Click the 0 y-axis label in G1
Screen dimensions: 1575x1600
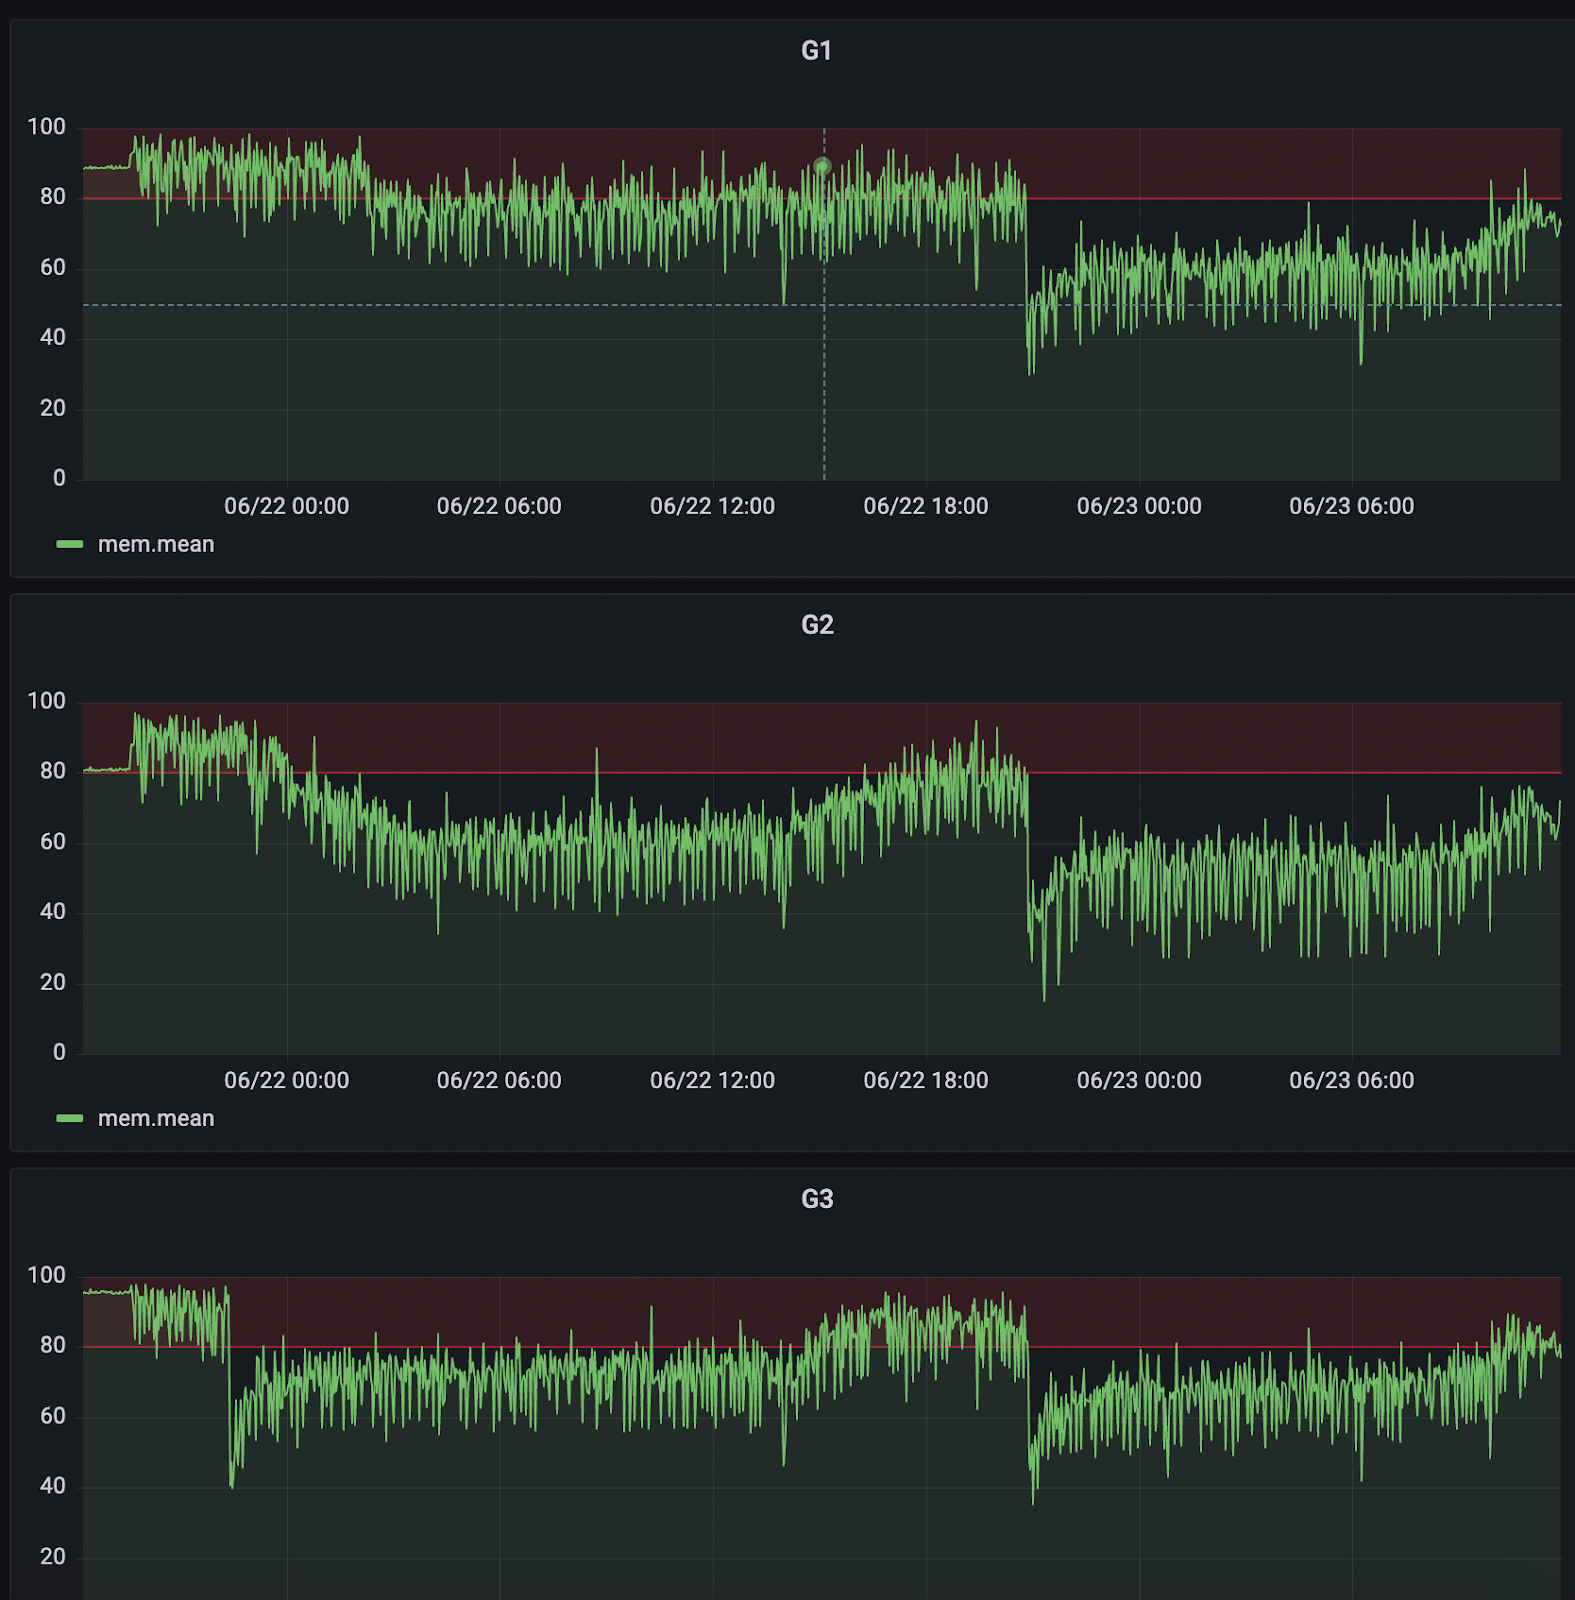[59, 479]
